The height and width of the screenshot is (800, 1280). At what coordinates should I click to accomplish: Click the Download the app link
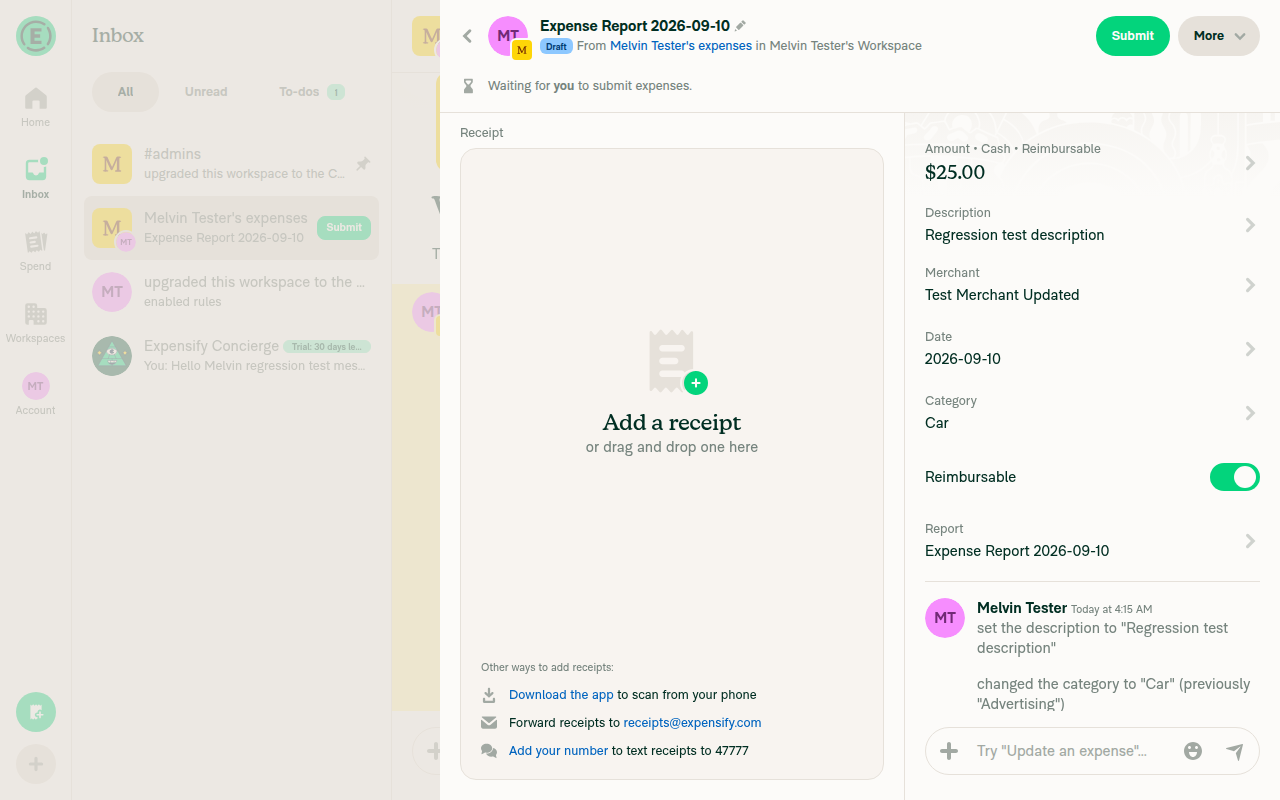tap(561, 695)
